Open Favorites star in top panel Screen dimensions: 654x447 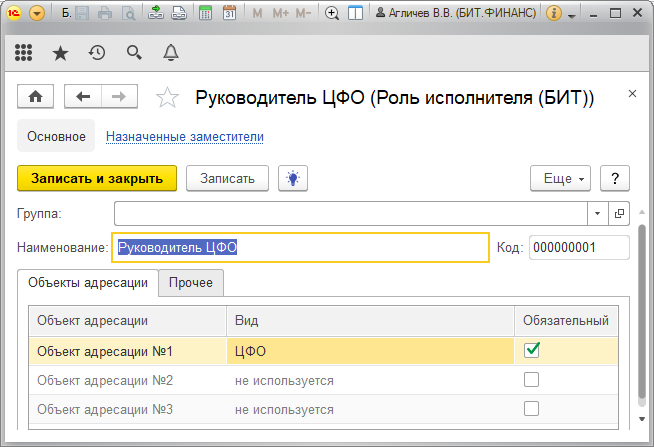tap(60, 53)
